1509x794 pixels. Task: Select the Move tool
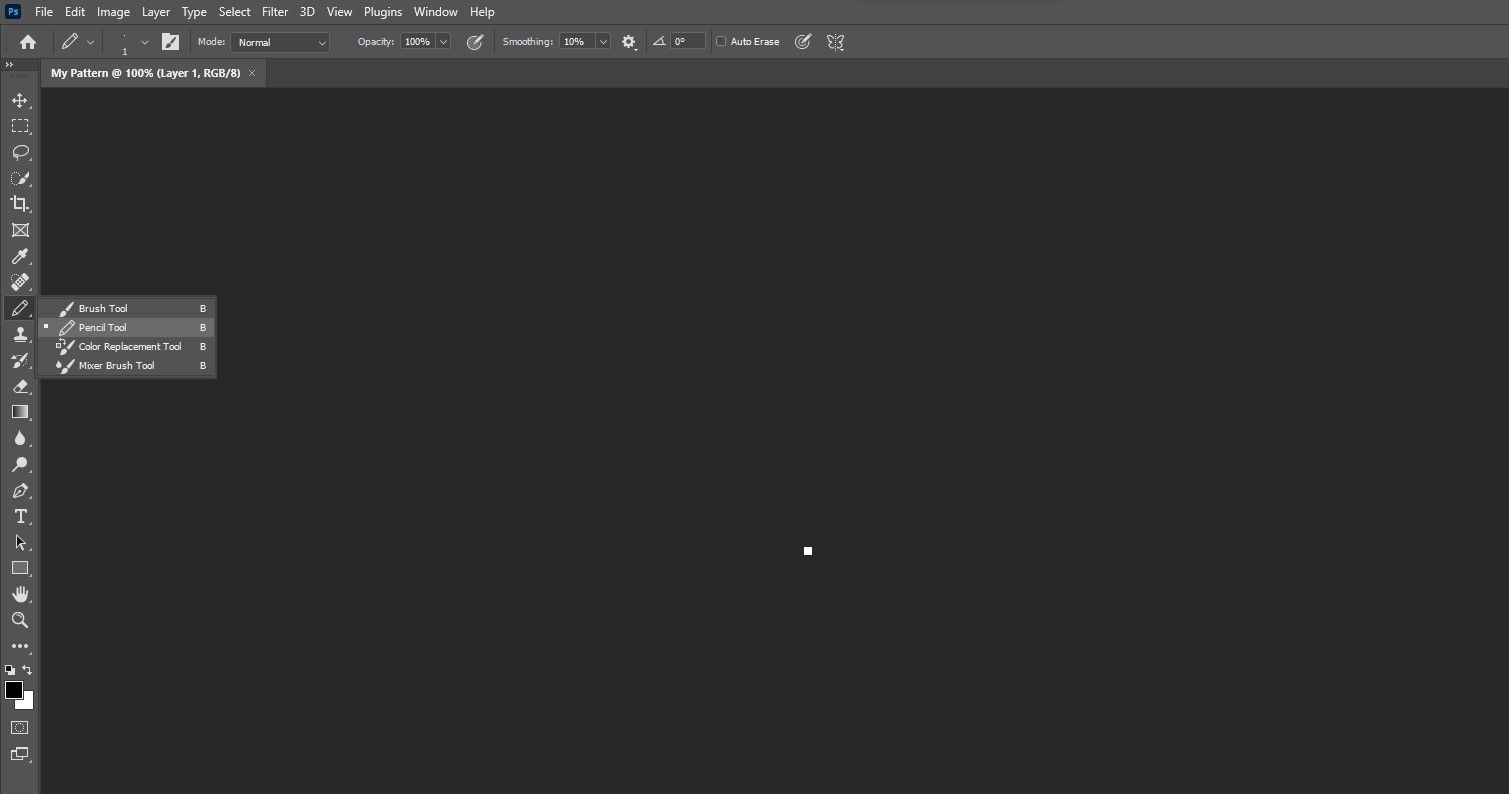click(20, 100)
